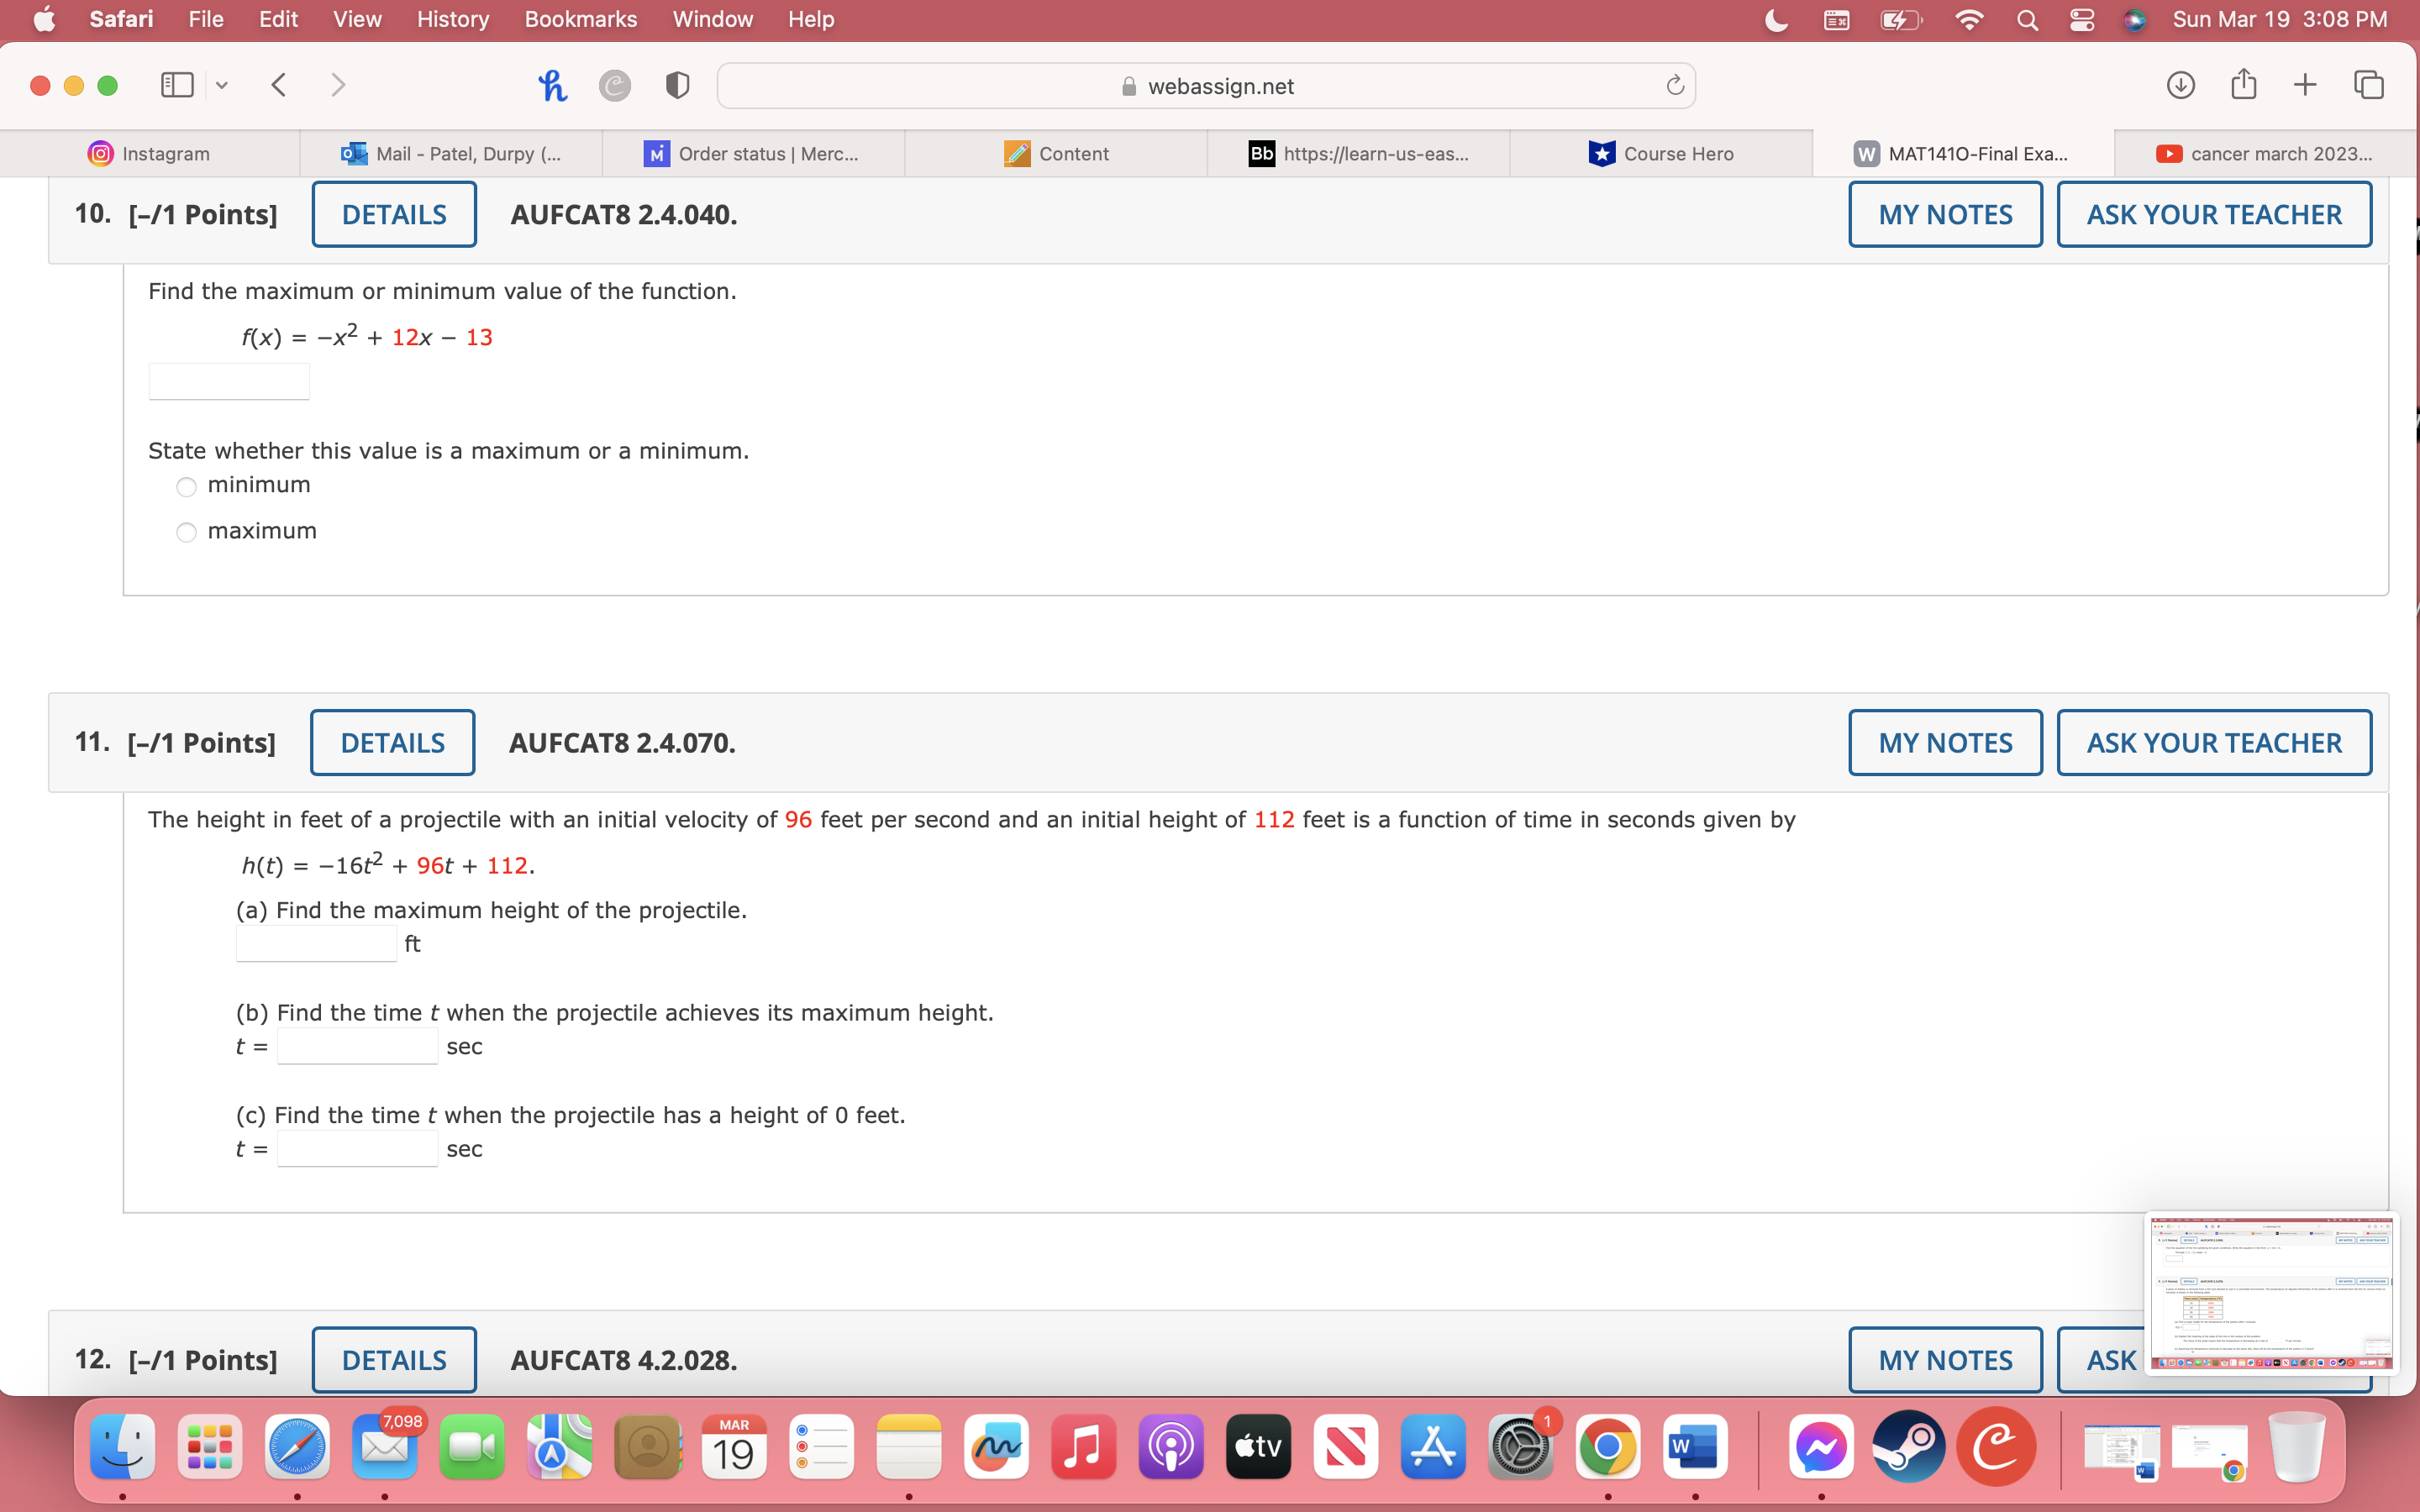Toggle dark mode via the moon menu icon

click(x=1776, y=19)
